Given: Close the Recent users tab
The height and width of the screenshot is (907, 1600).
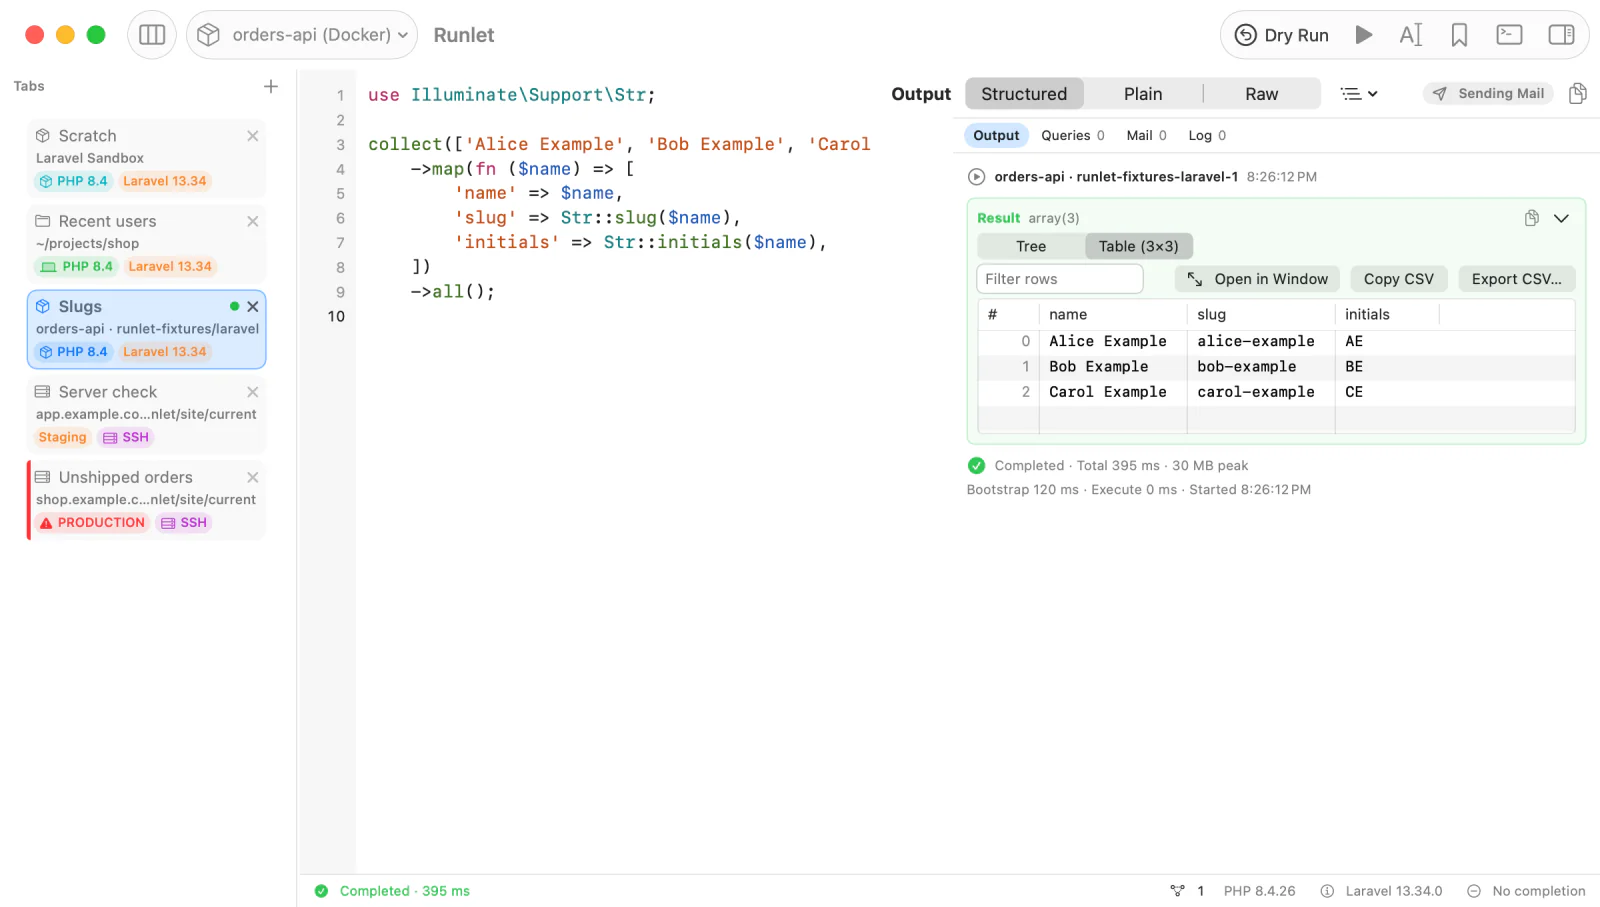Looking at the screenshot, I should pos(253,221).
